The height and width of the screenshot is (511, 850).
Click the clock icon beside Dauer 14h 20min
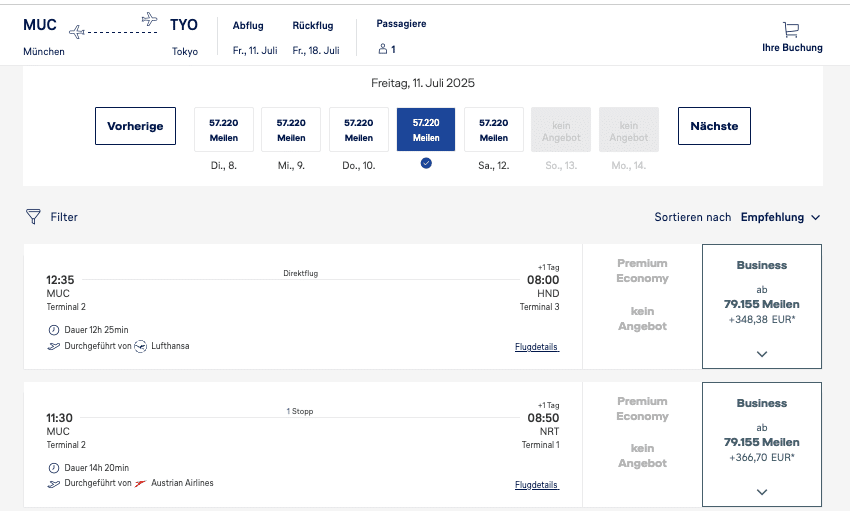pyautogui.click(x=53, y=468)
